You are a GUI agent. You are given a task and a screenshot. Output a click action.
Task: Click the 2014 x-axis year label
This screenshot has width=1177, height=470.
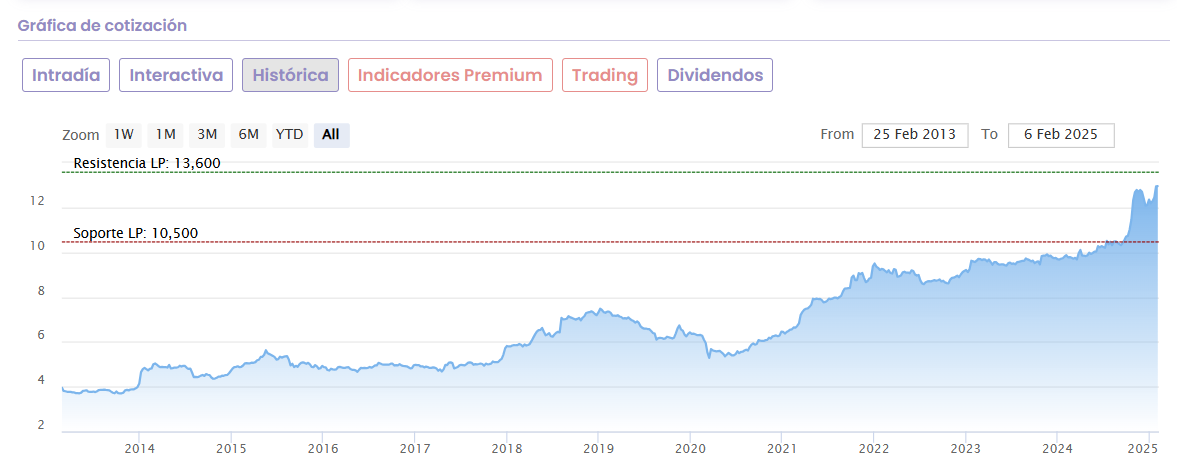(x=139, y=448)
